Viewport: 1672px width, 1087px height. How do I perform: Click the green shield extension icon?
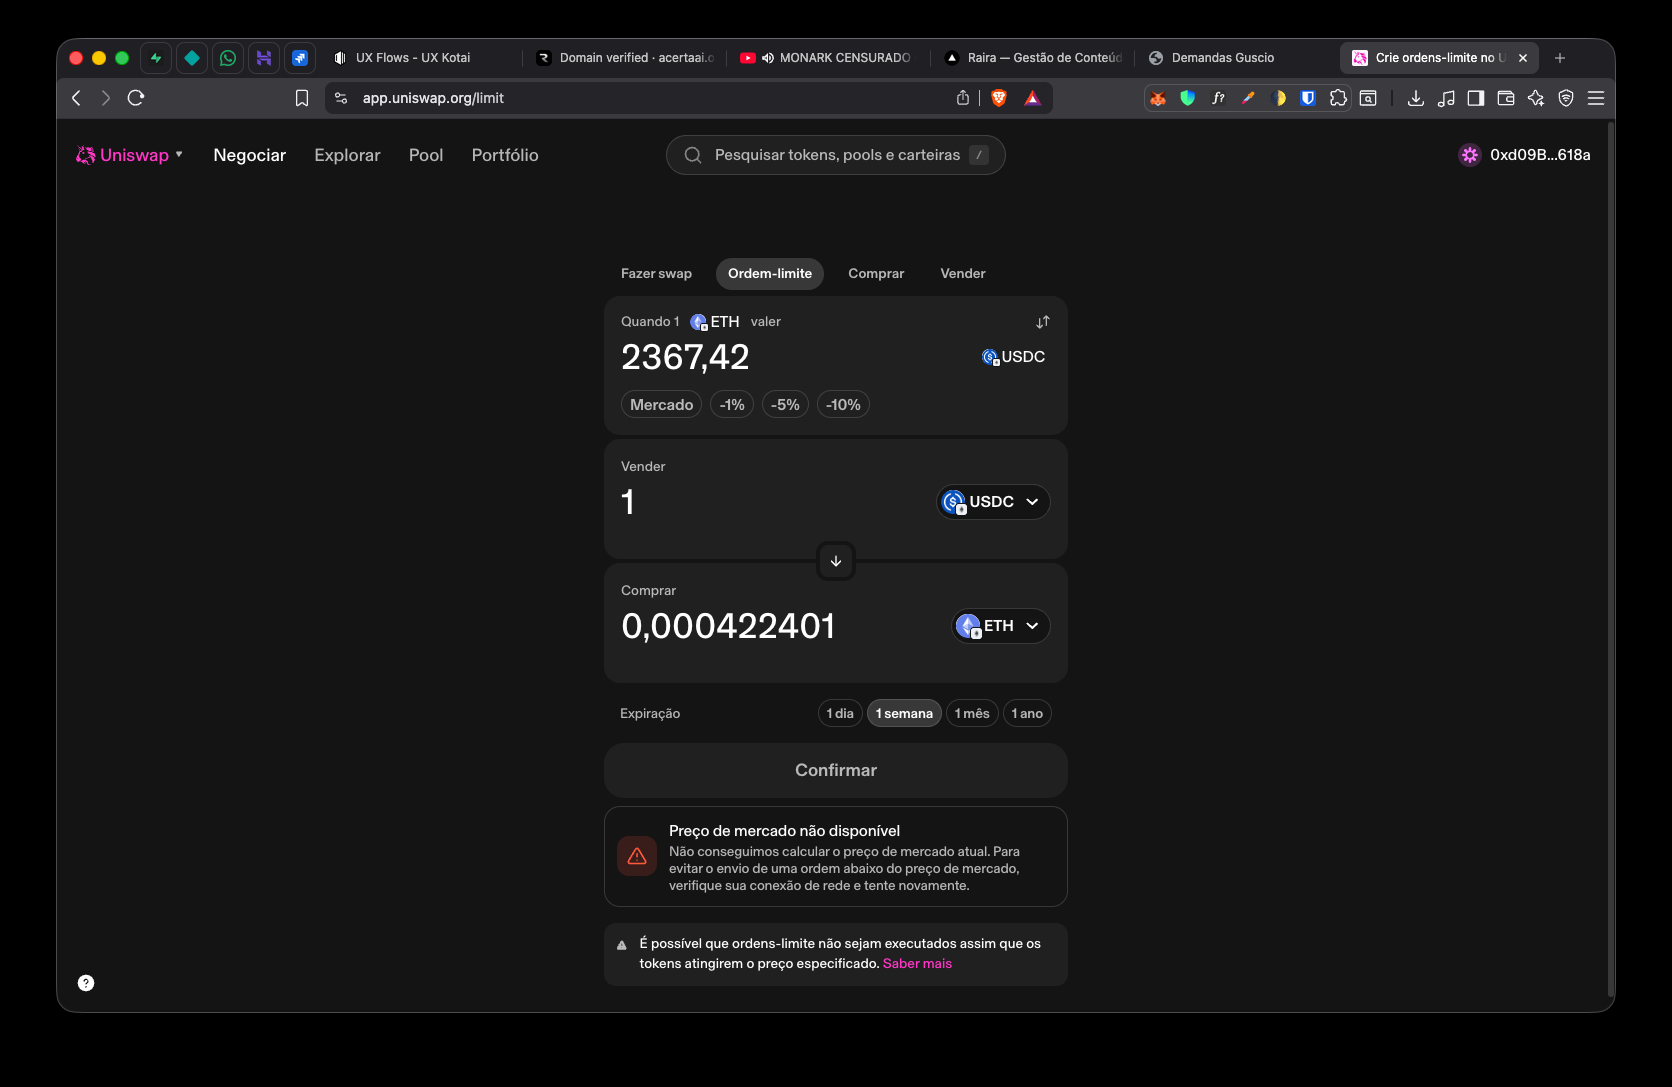tap(1188, 98)
